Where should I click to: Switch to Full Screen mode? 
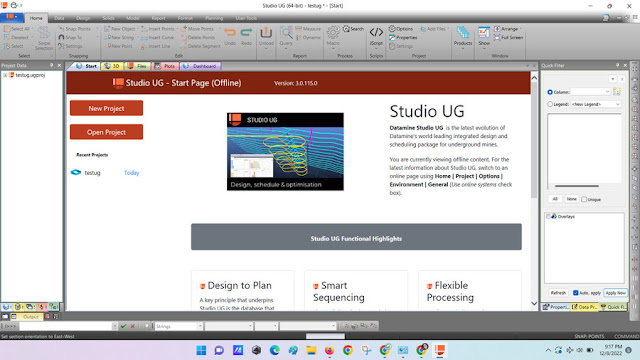click(x=509, y=38)
